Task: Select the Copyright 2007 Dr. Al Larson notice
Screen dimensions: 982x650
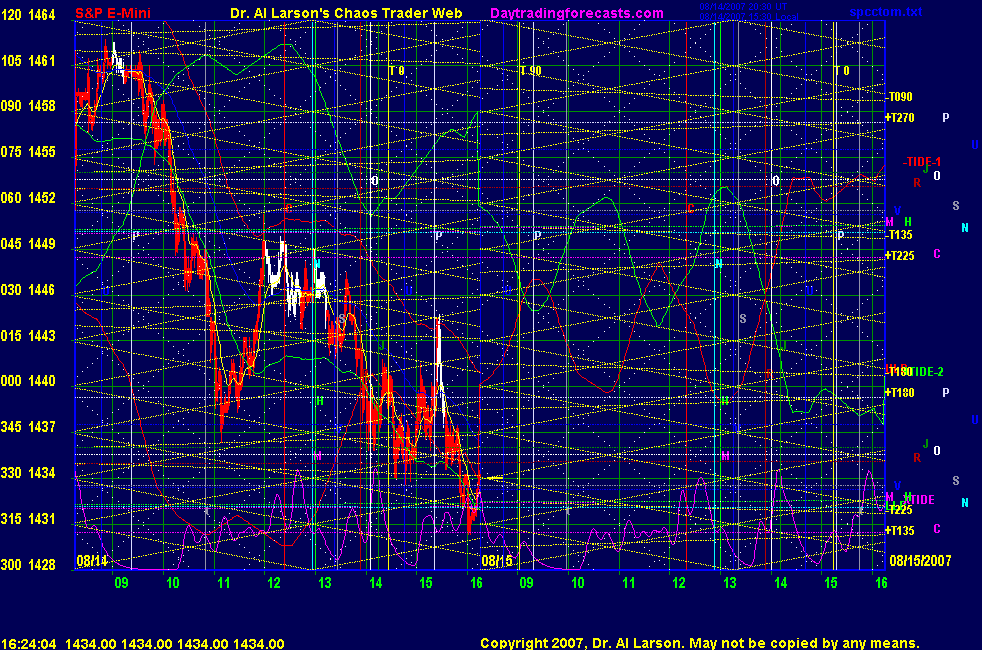Action: click(x=700, y=643)
